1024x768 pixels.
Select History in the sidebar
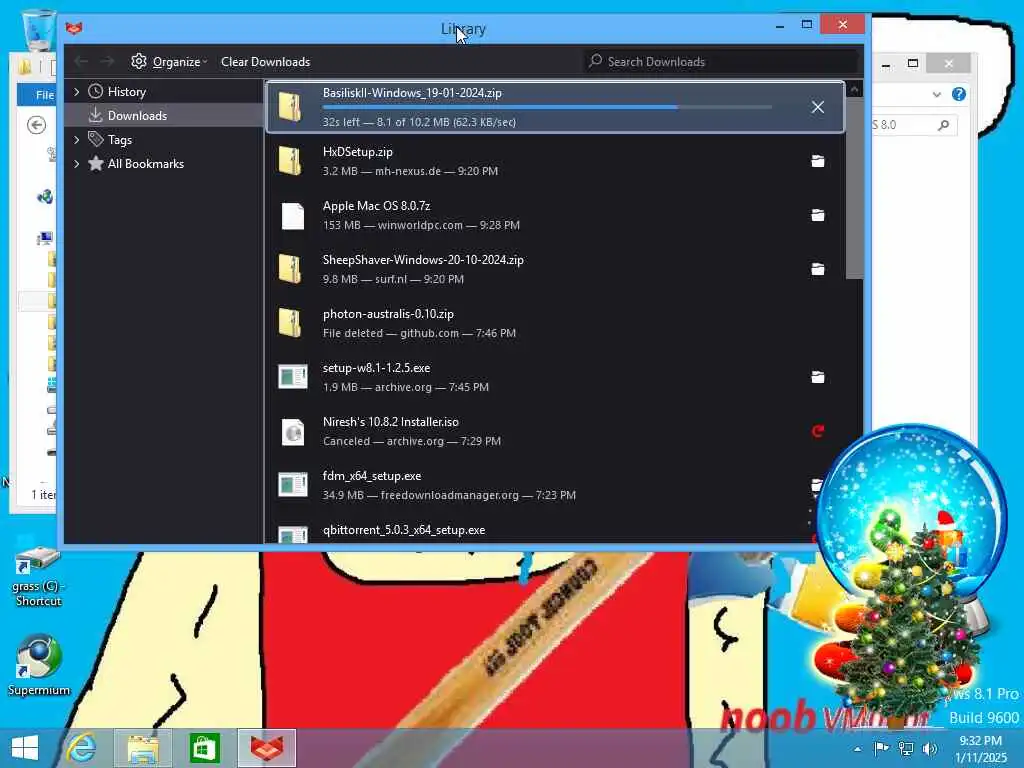point(163,91)
